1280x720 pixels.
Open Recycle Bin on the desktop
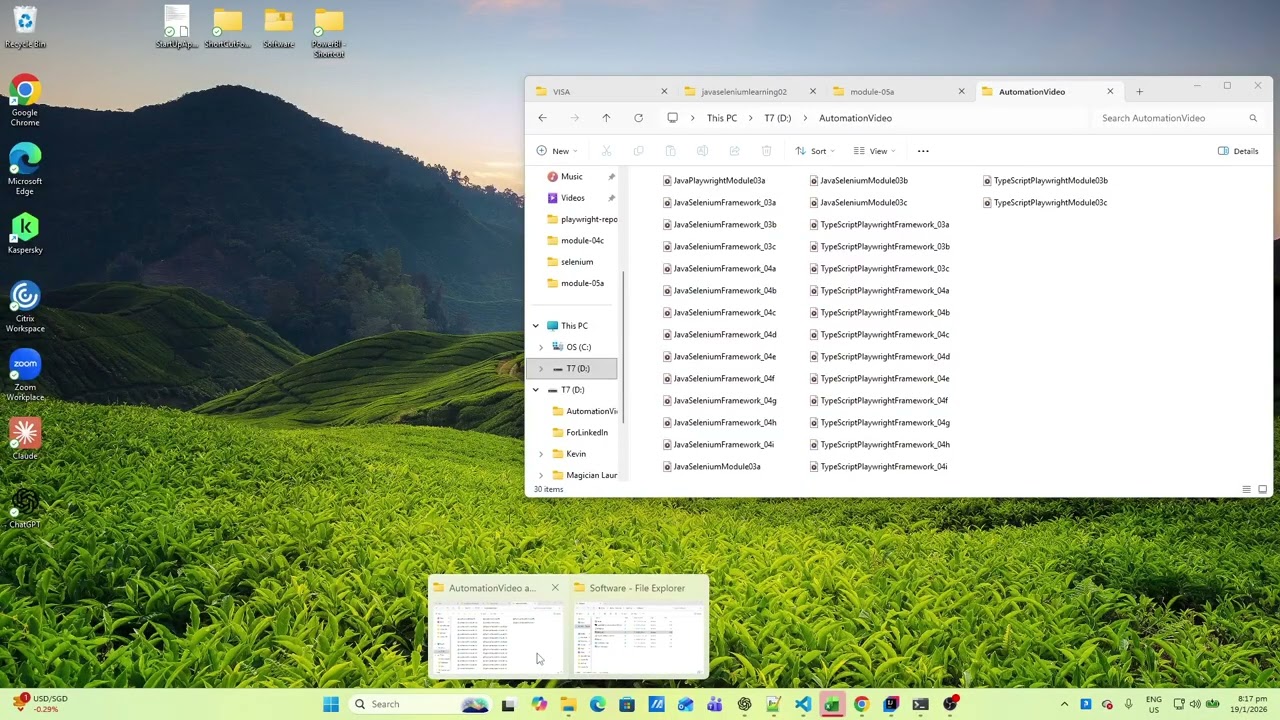[x=25, y=28]
